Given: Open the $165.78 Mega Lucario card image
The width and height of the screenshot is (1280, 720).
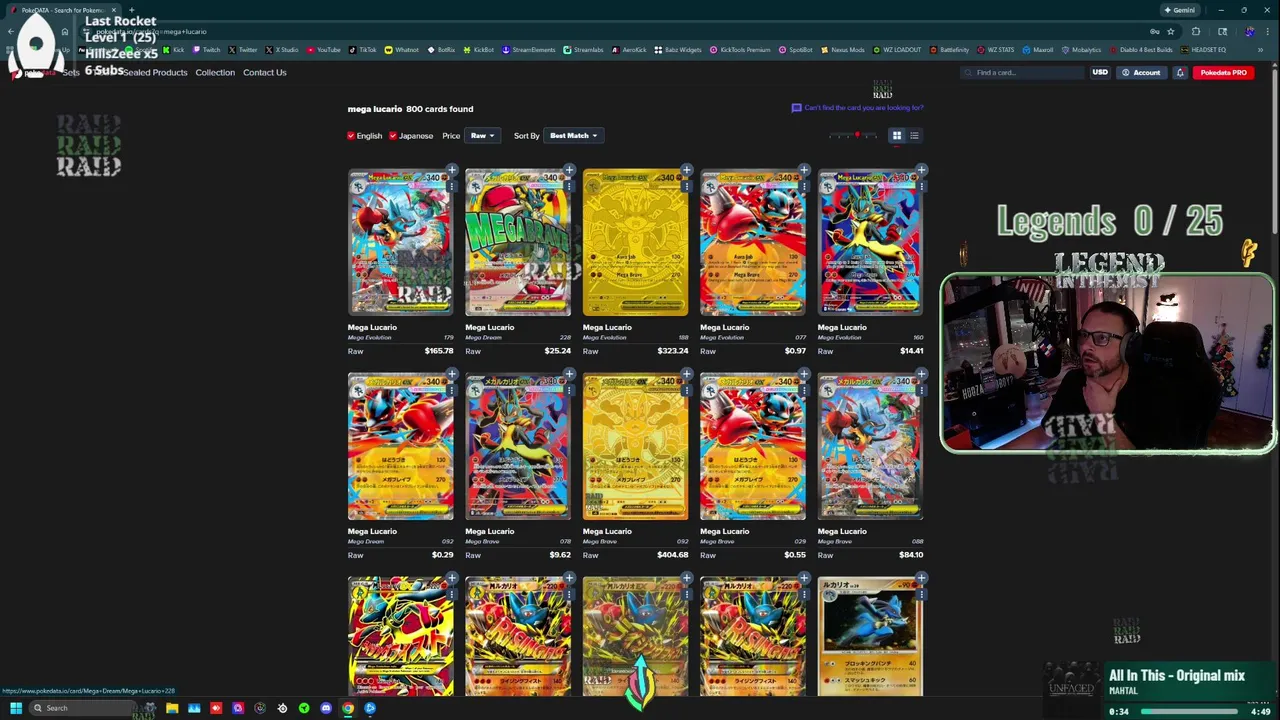Looking at the screenshot, I should pyautogui.click(x=400, y=242).
